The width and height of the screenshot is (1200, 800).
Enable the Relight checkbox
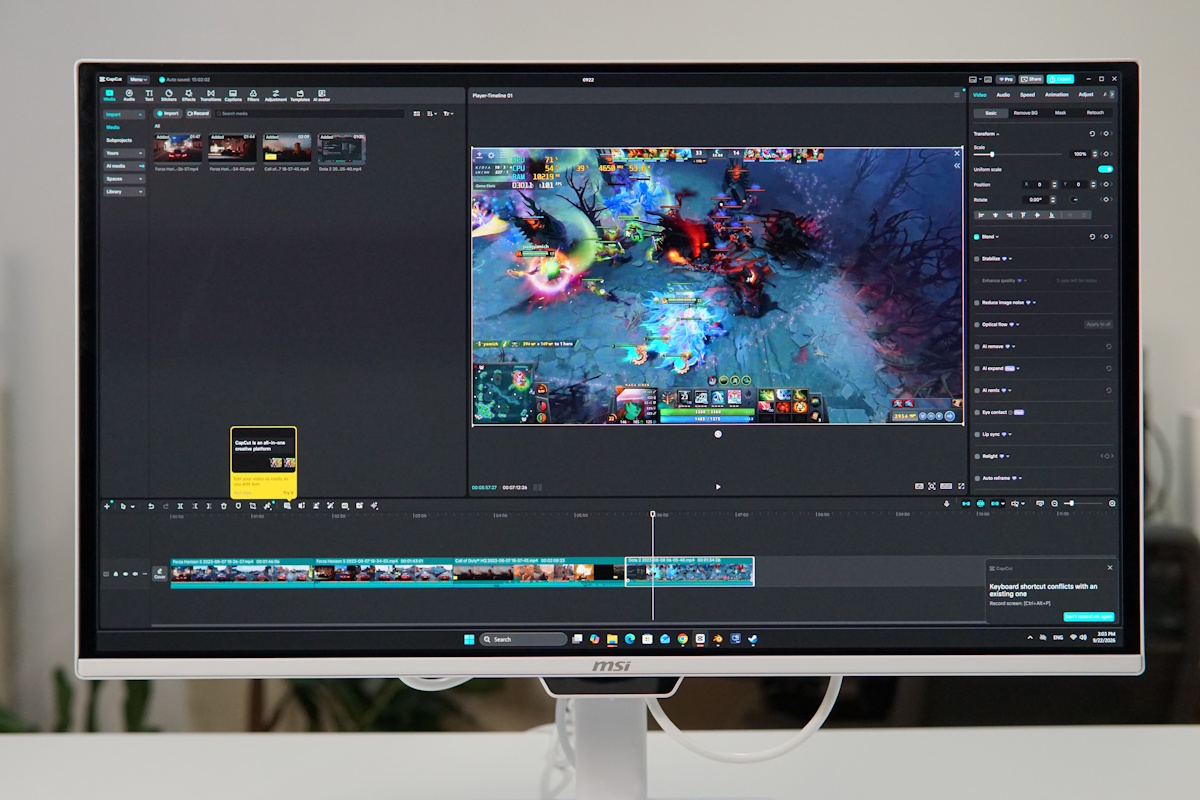pos(976,456)
